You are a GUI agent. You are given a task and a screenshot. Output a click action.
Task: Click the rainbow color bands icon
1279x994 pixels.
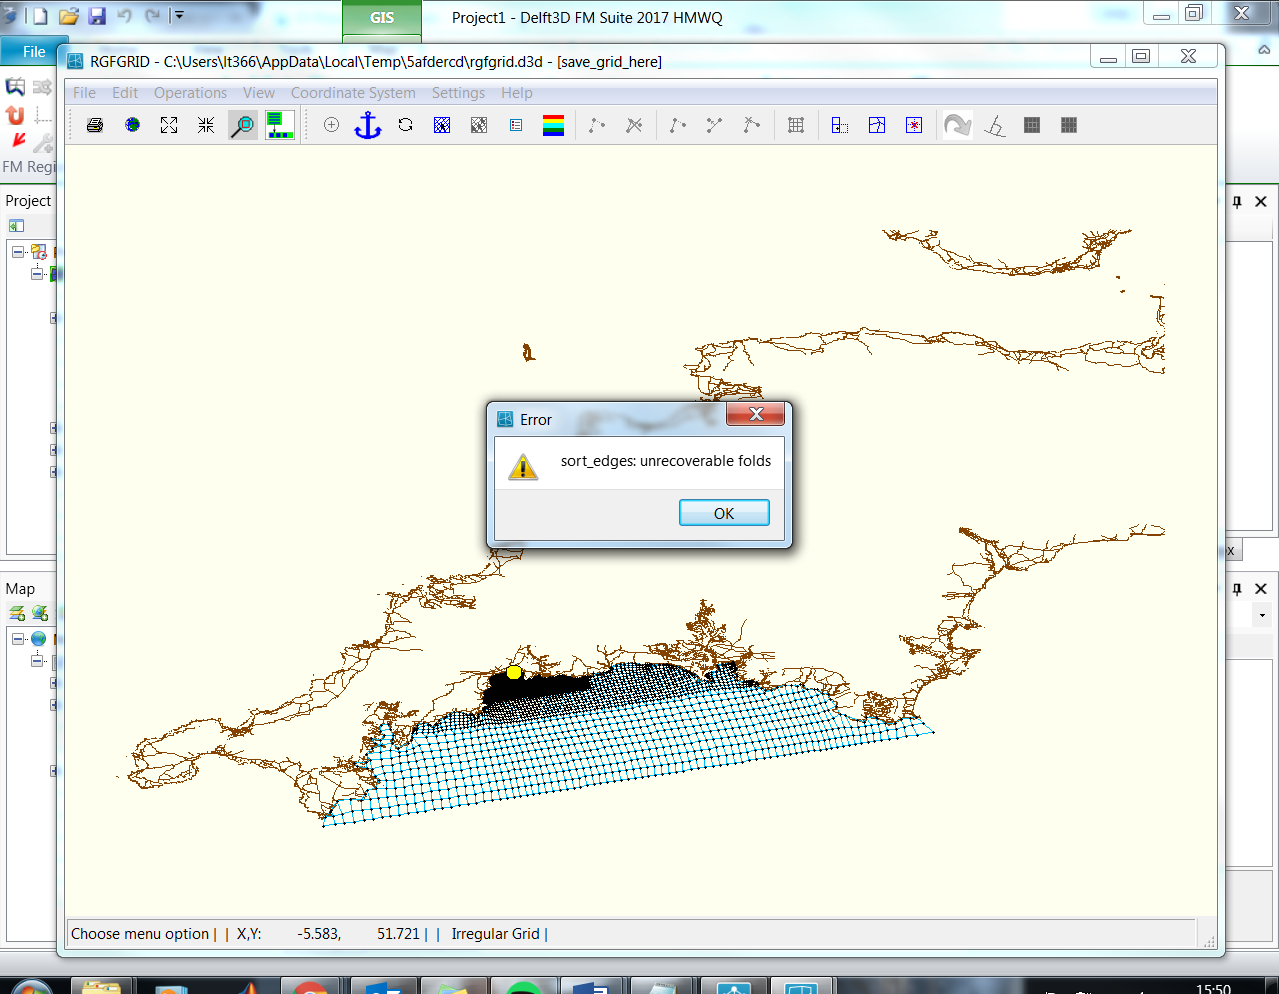coord(553,125)
